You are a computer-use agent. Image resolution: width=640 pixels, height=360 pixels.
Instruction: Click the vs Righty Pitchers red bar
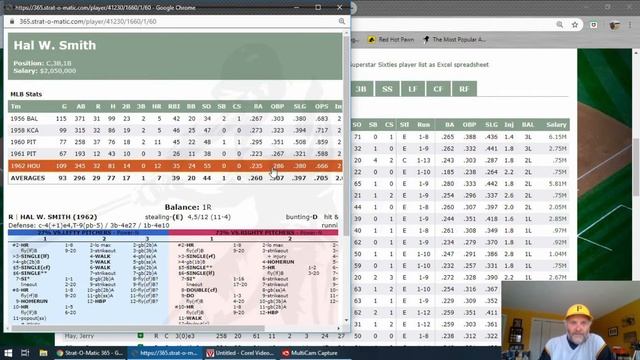pyautogui.click(x=253, y=233)
